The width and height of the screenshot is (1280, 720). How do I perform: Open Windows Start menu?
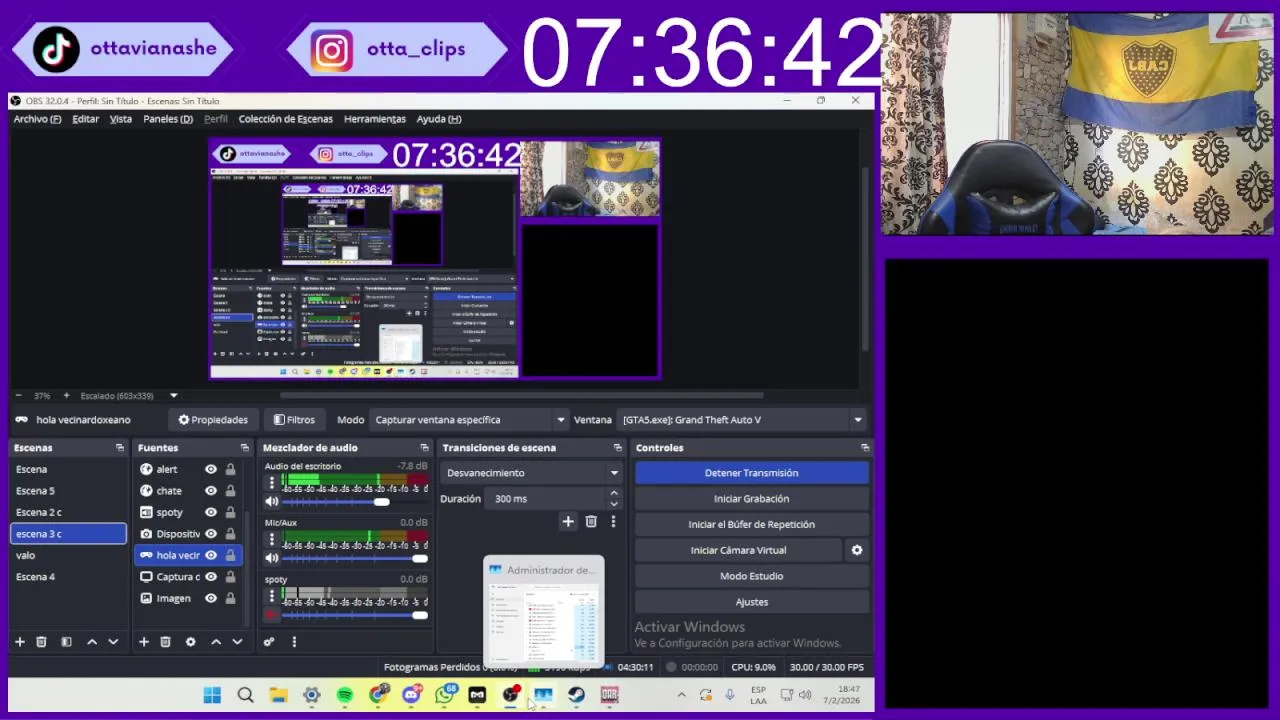(212, 695)
